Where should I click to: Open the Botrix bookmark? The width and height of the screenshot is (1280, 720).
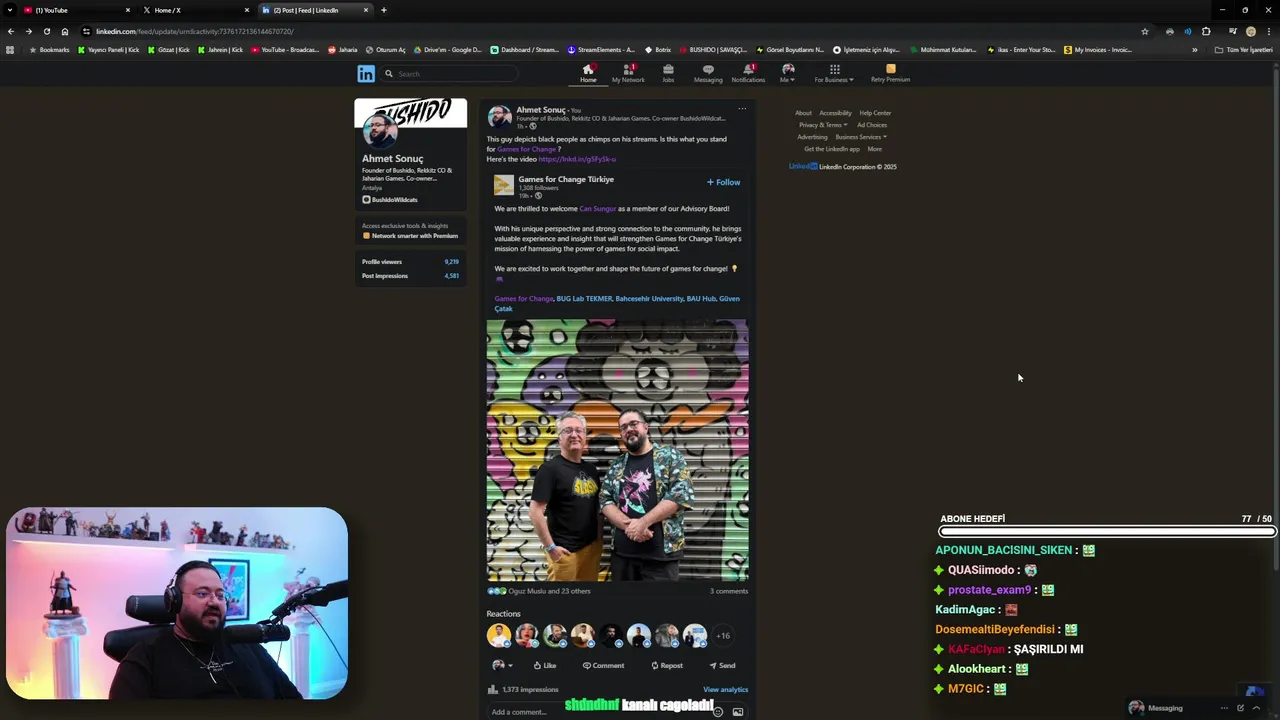click(657, 50)
